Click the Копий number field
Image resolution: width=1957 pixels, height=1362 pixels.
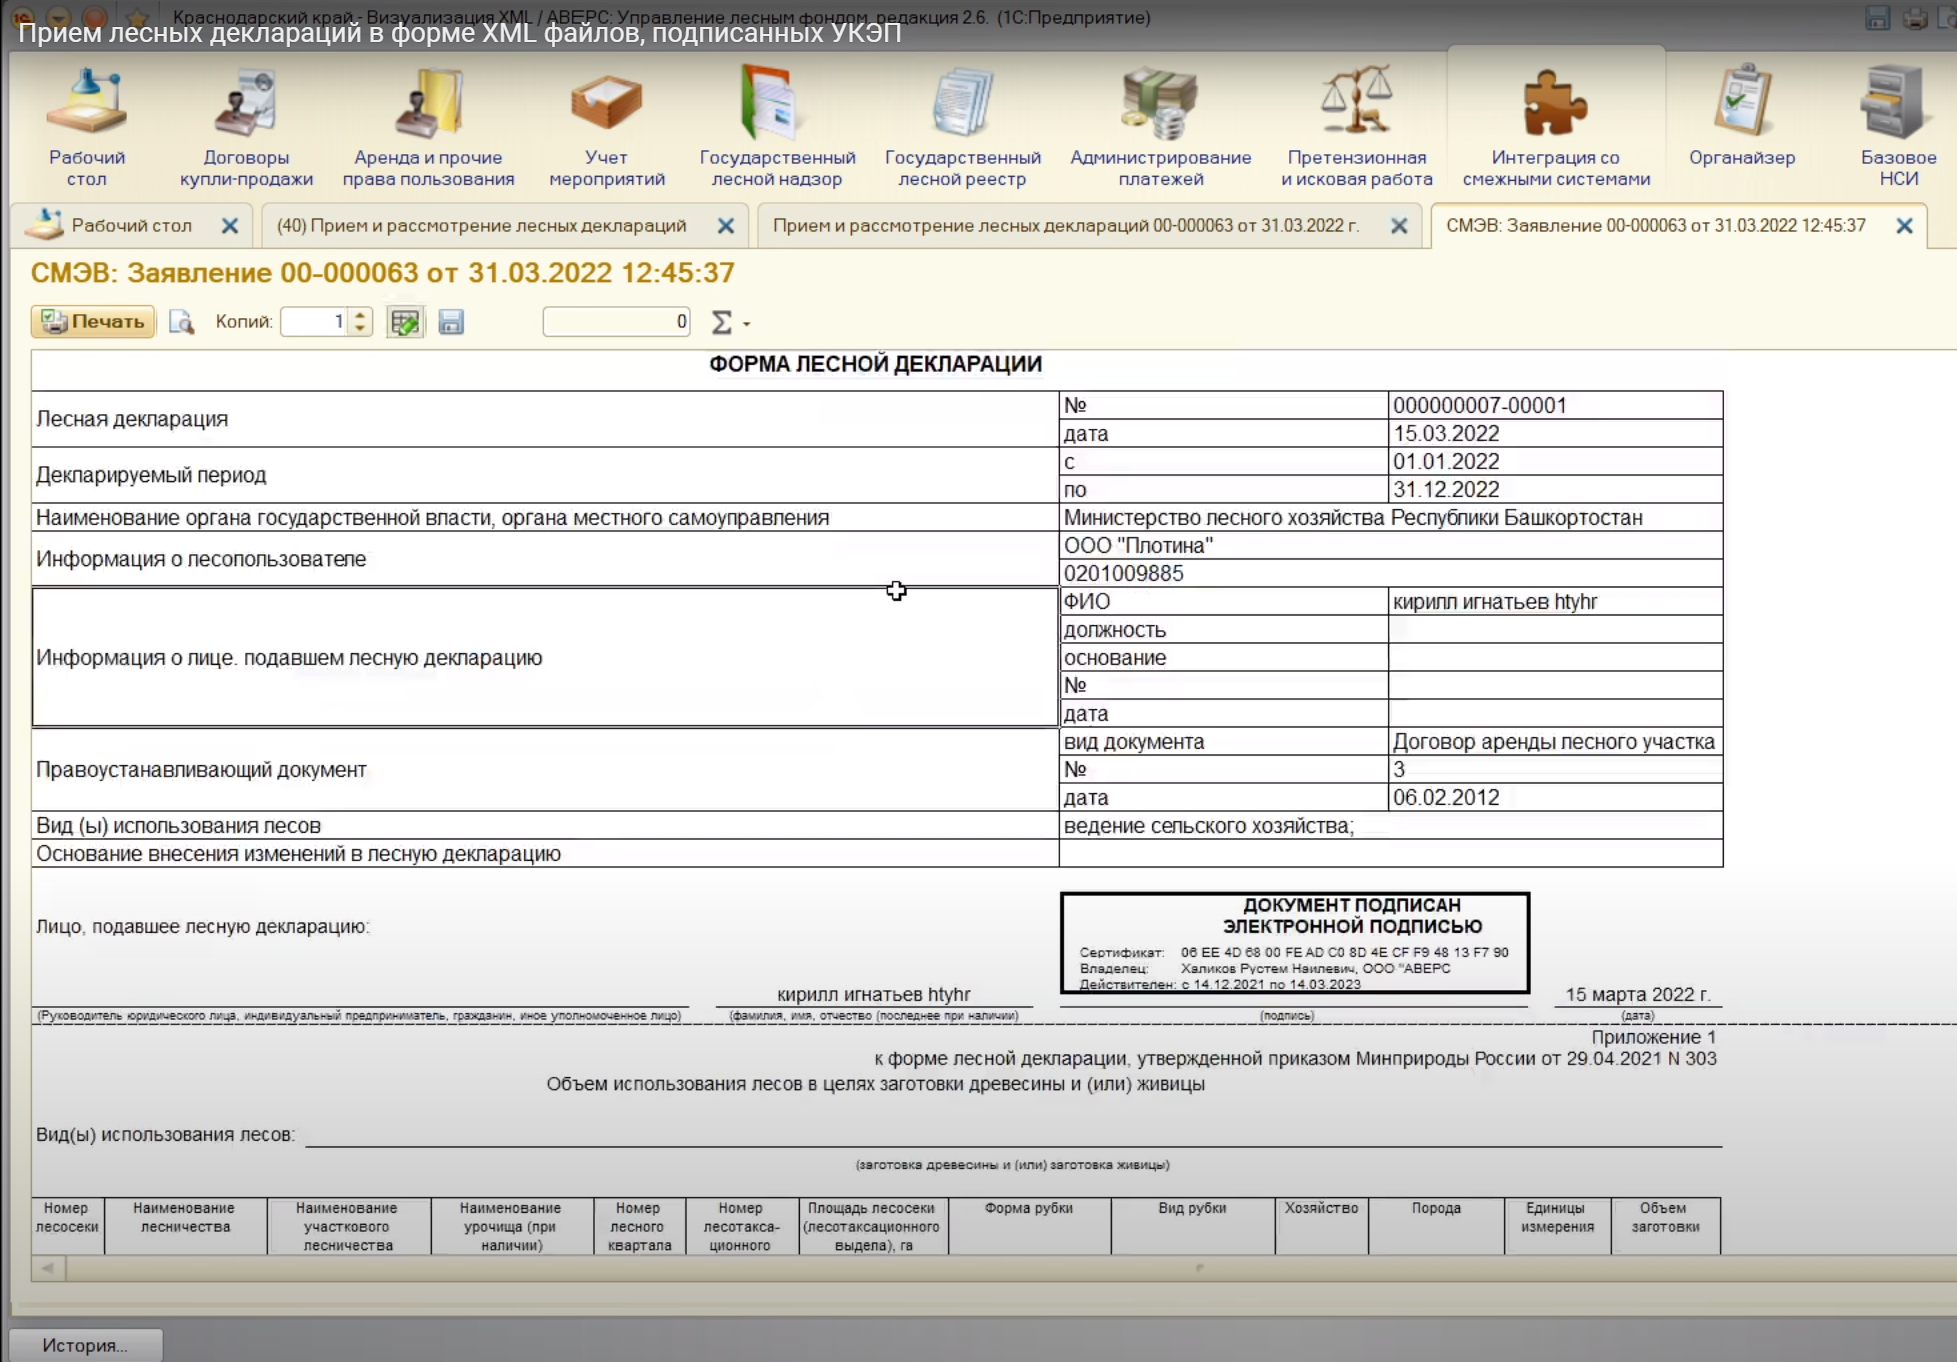click(x=315, y=322)
